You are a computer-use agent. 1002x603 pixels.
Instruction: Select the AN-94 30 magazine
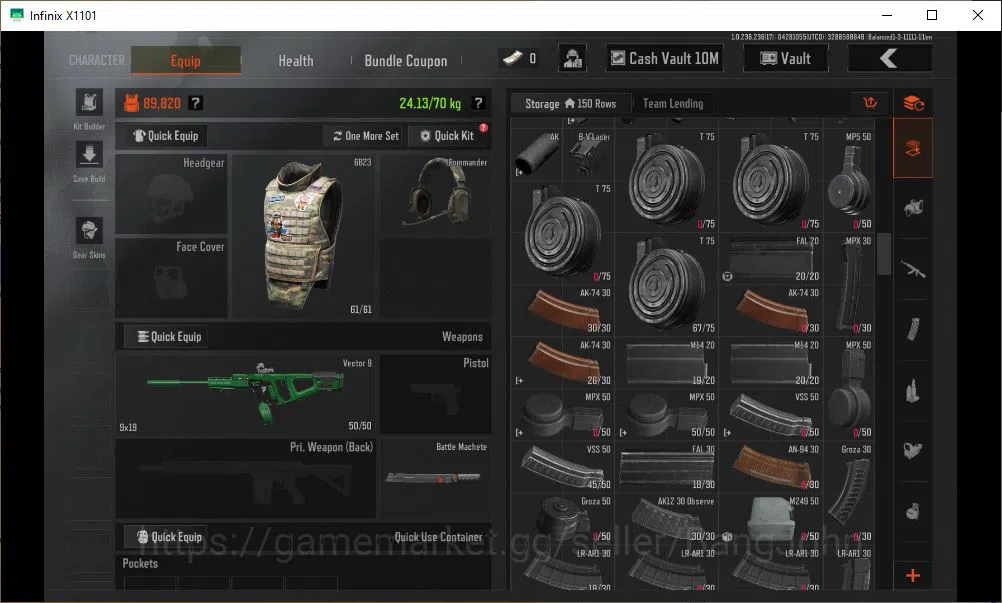pyautogui.click(x=771, y=466)
